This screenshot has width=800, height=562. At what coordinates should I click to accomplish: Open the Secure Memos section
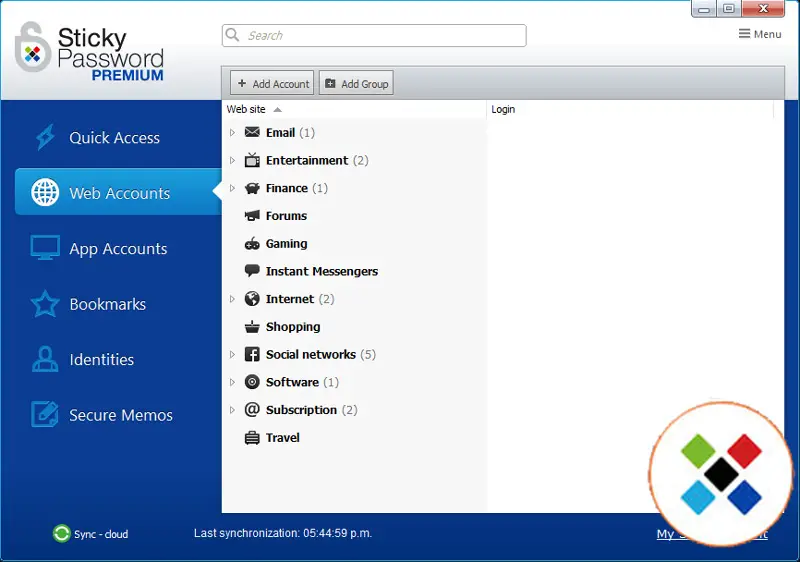click(x=121, y=415)
